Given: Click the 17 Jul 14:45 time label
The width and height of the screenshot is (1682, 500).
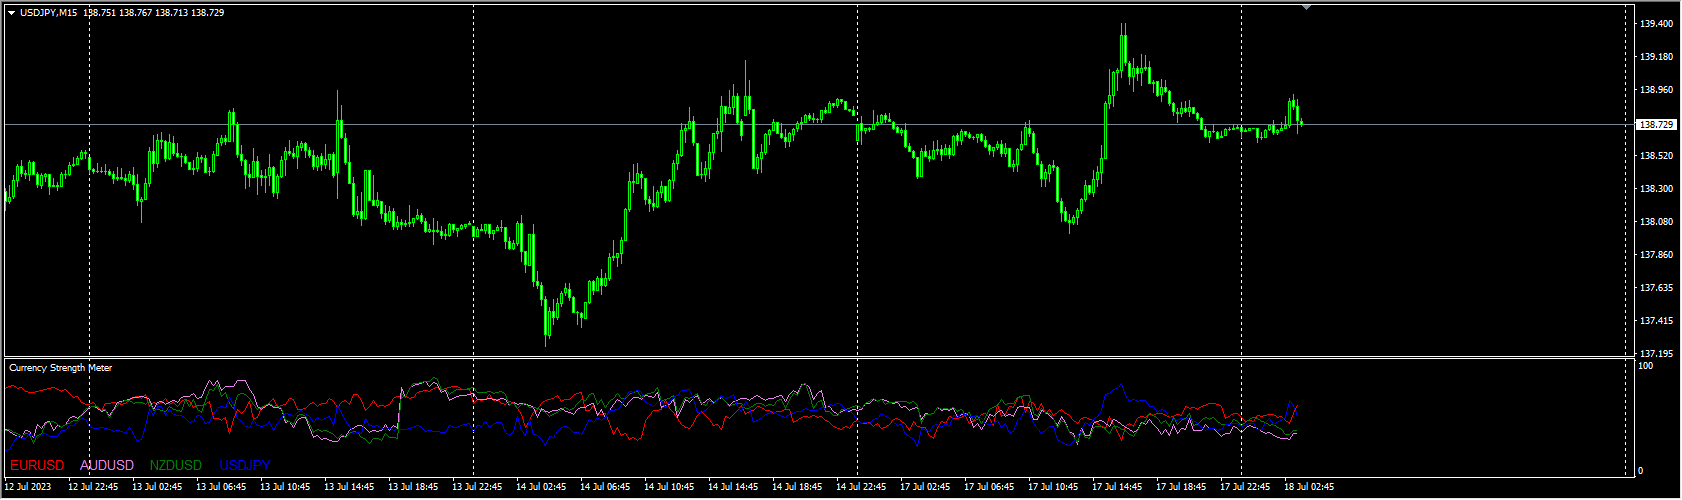Looking at the screenshot, I should pos(1117,488).
